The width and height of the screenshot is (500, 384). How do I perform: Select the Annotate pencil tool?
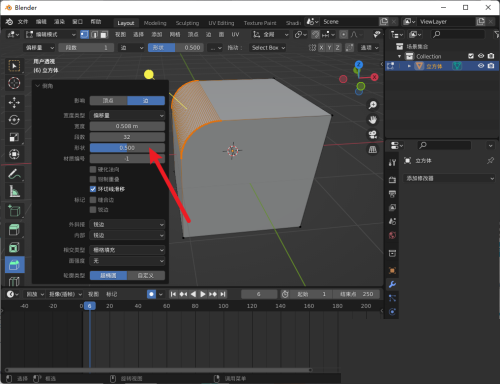pos(14,174)
